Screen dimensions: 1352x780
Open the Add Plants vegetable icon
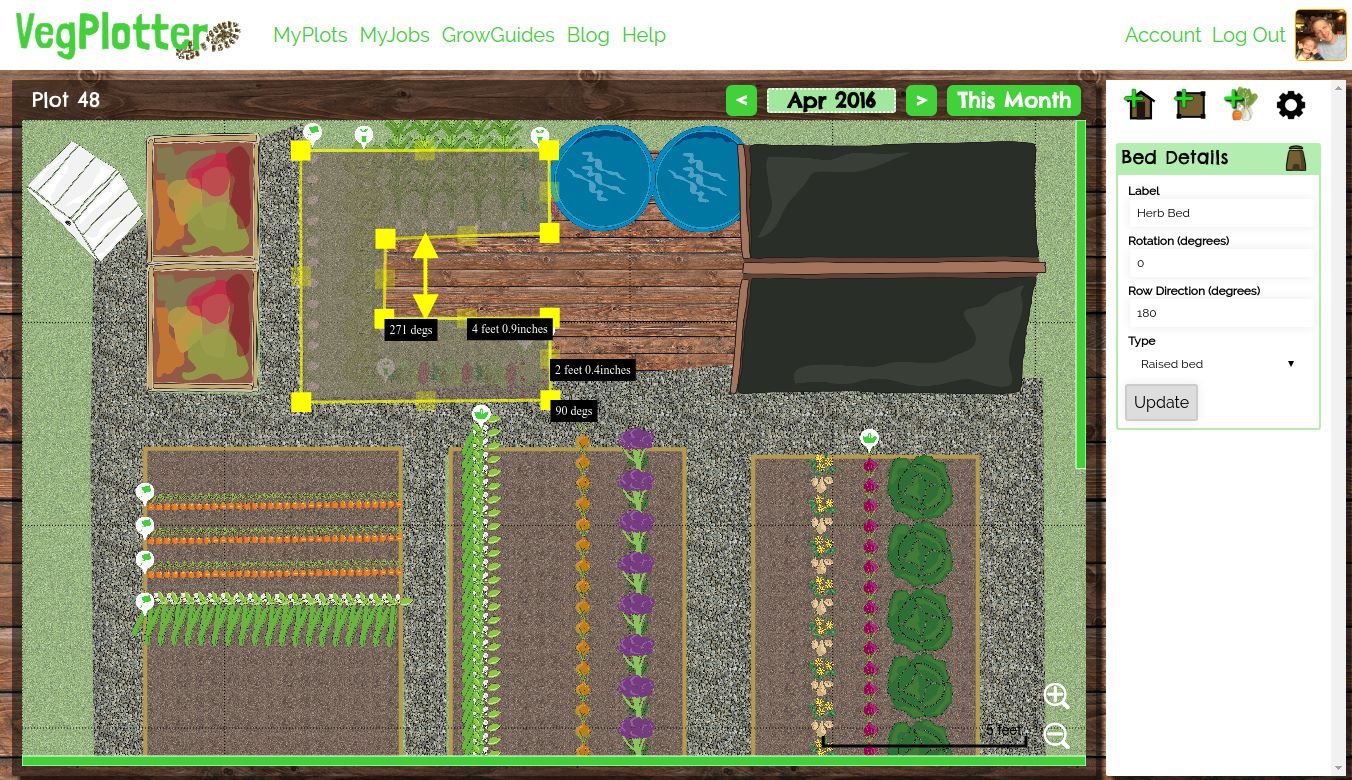coord(1239,103)
